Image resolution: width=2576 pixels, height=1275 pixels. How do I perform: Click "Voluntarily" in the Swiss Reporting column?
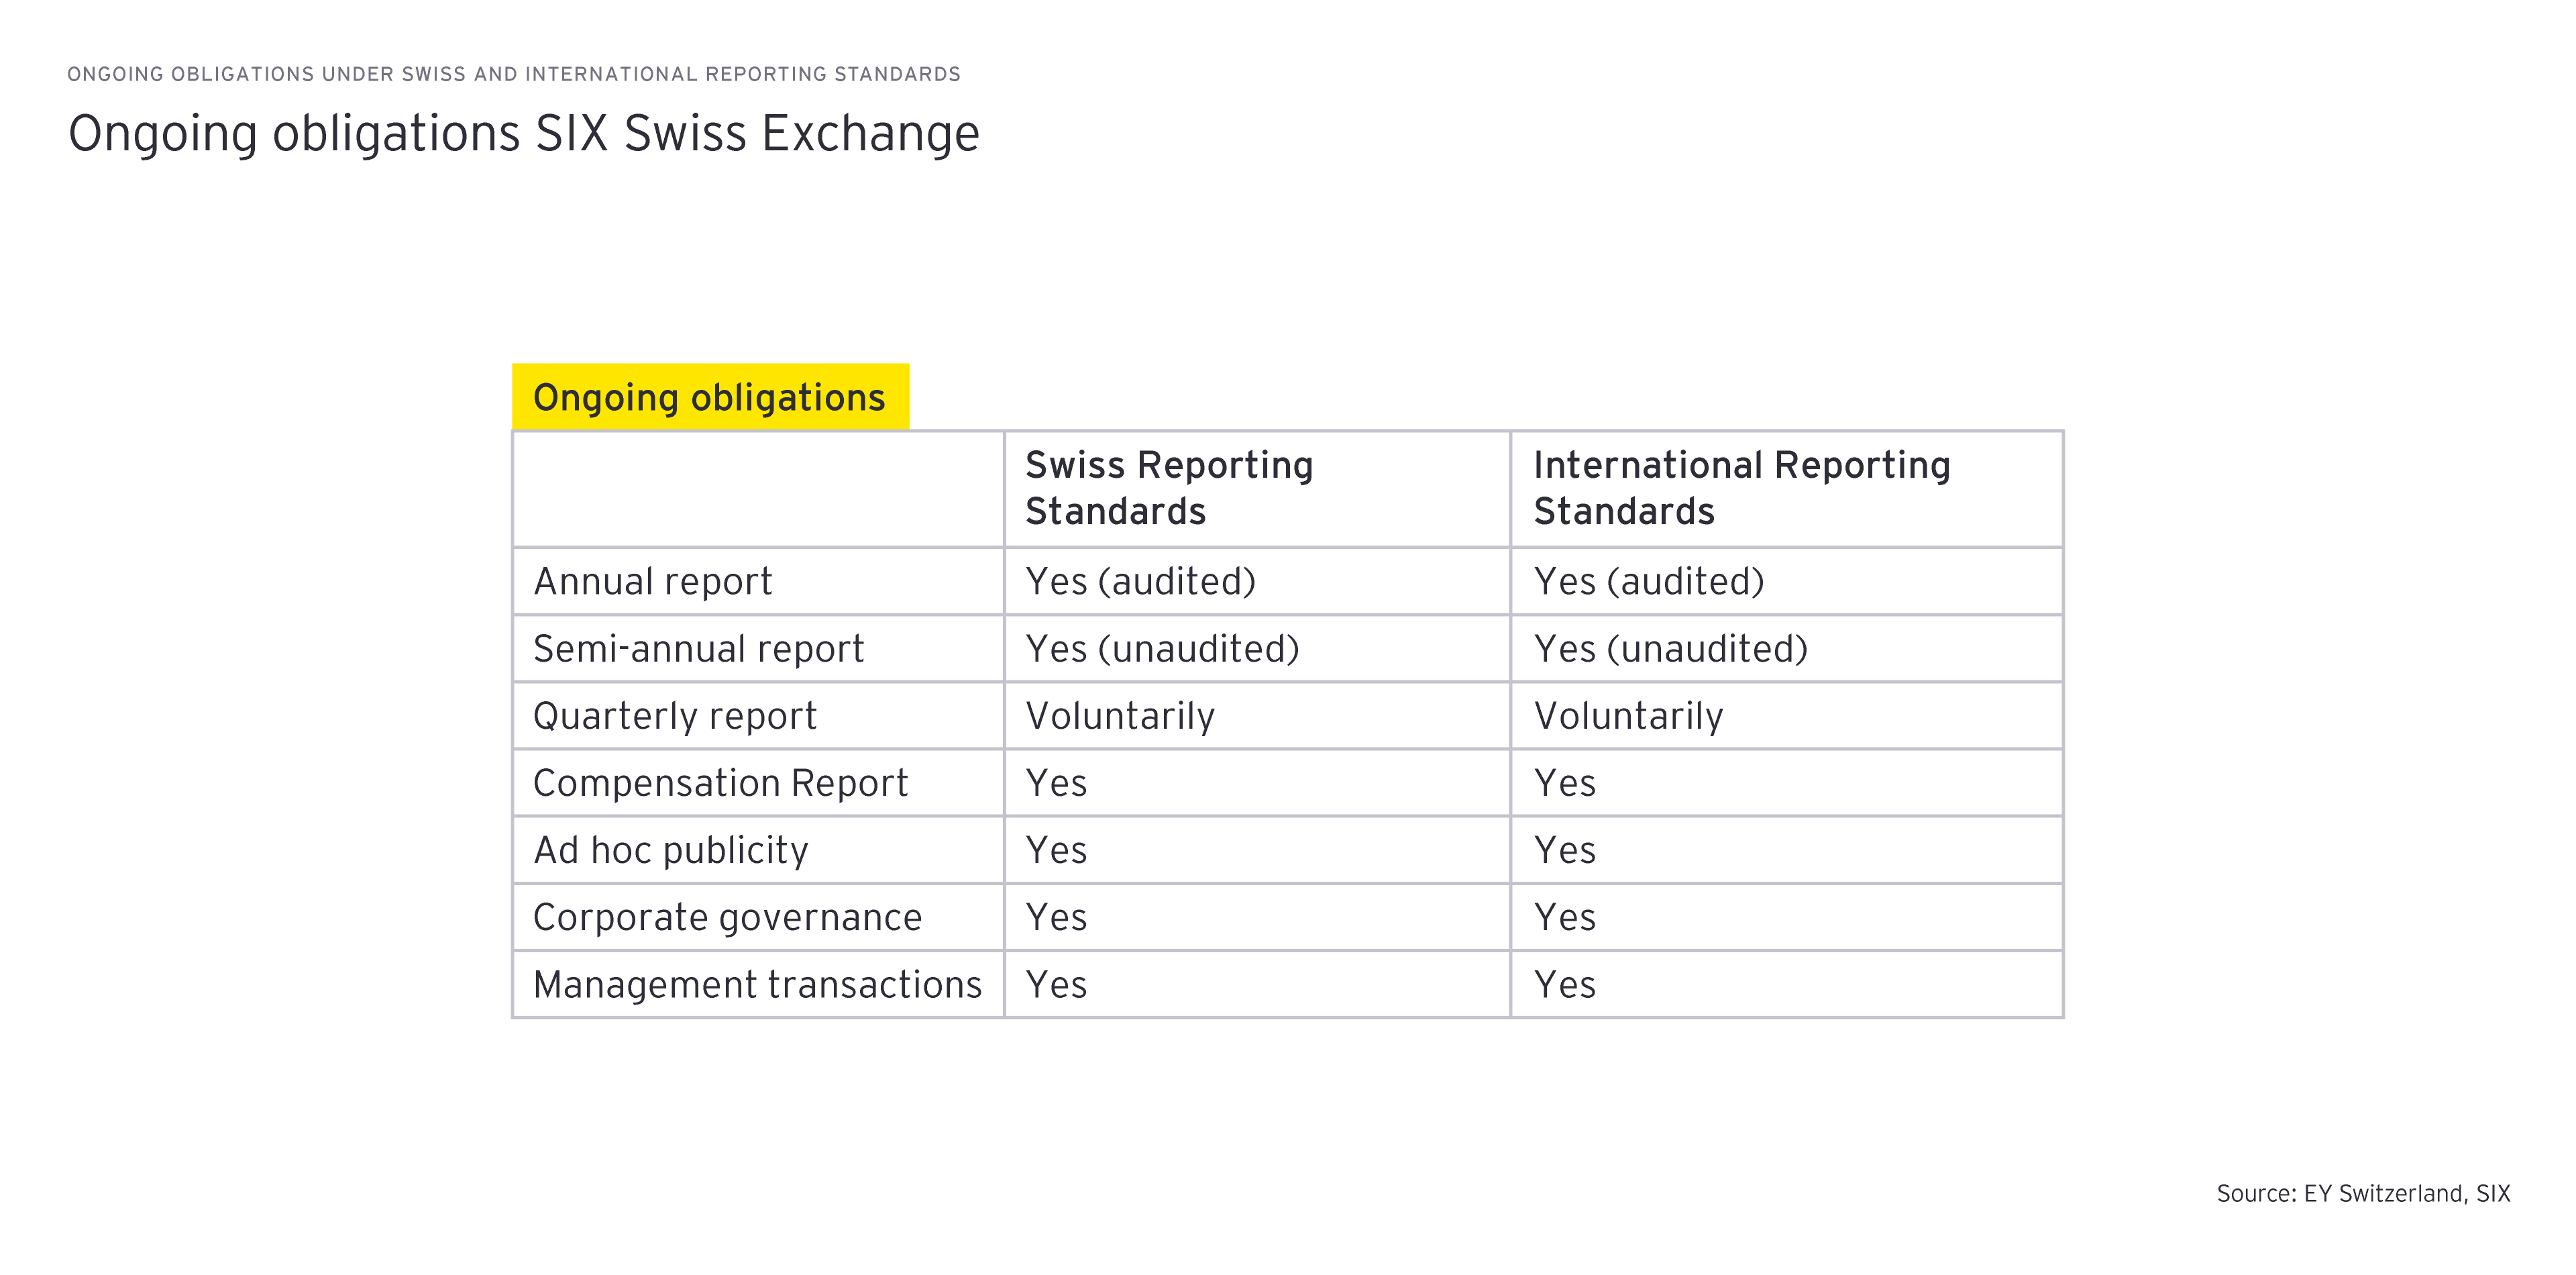1120,716
